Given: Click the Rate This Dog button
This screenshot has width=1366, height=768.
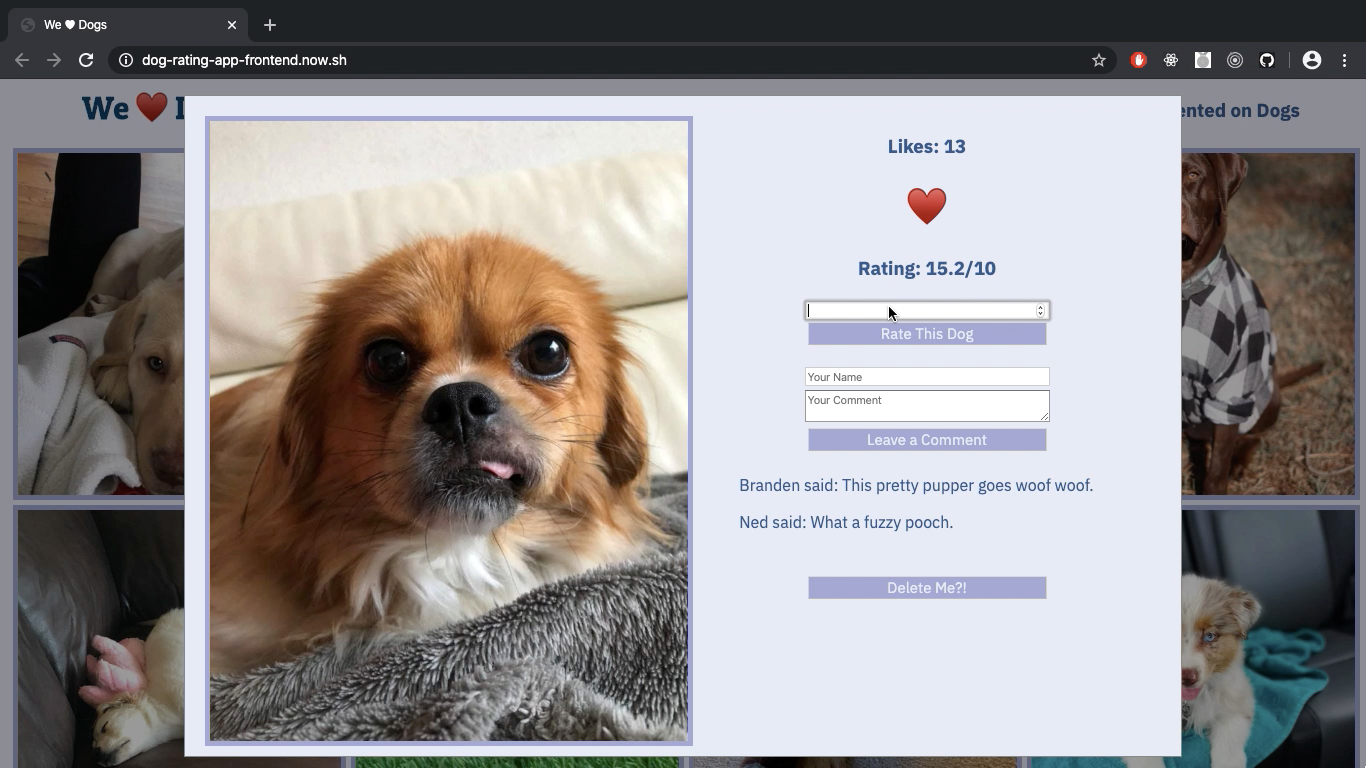Looking at the screenshot, I should [927, 334].
